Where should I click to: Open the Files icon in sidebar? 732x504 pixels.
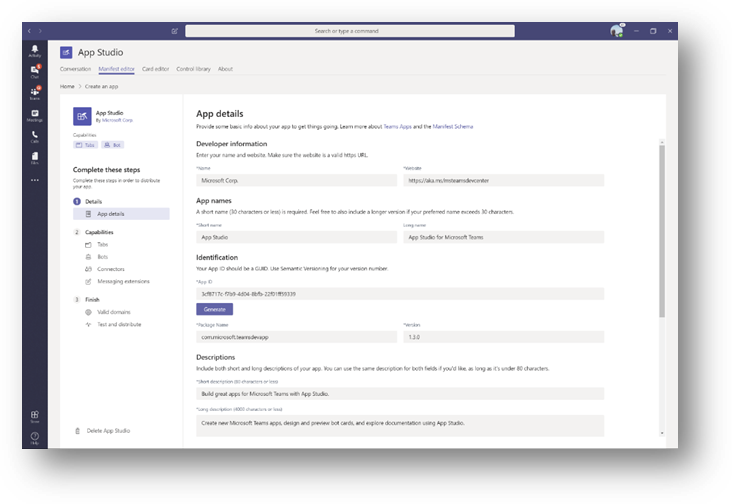35,158
